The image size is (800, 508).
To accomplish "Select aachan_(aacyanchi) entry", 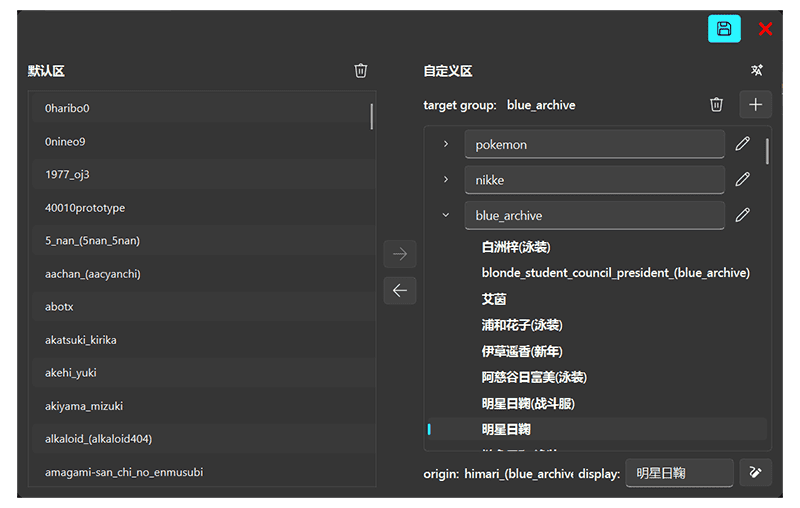I will 204,274.
